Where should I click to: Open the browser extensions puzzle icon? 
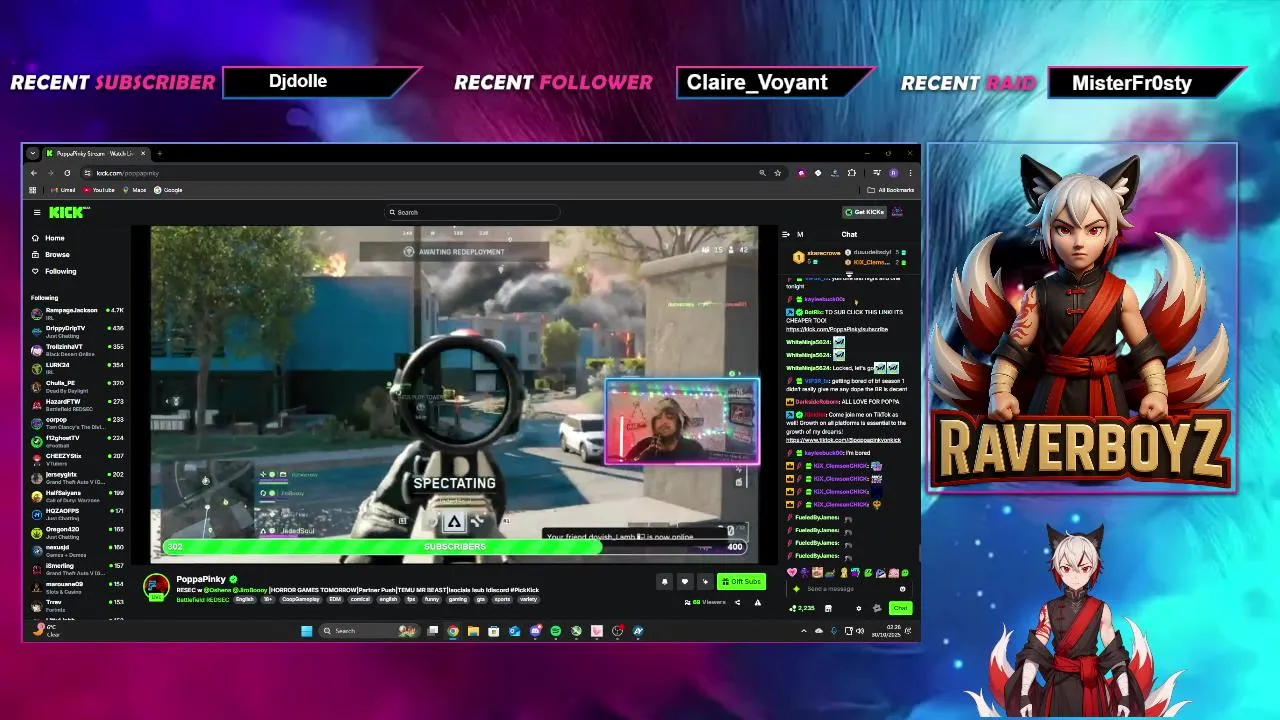point(851,173)
